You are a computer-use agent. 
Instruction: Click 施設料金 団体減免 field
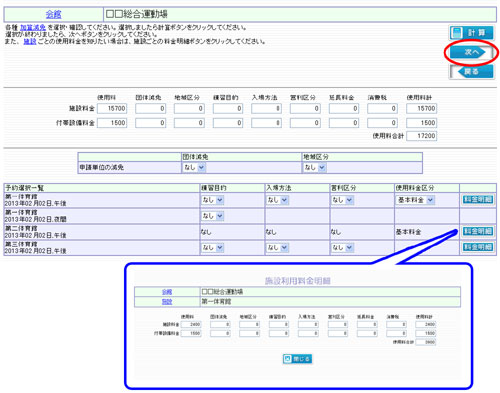pyautogui.click(x=150, y=108)
